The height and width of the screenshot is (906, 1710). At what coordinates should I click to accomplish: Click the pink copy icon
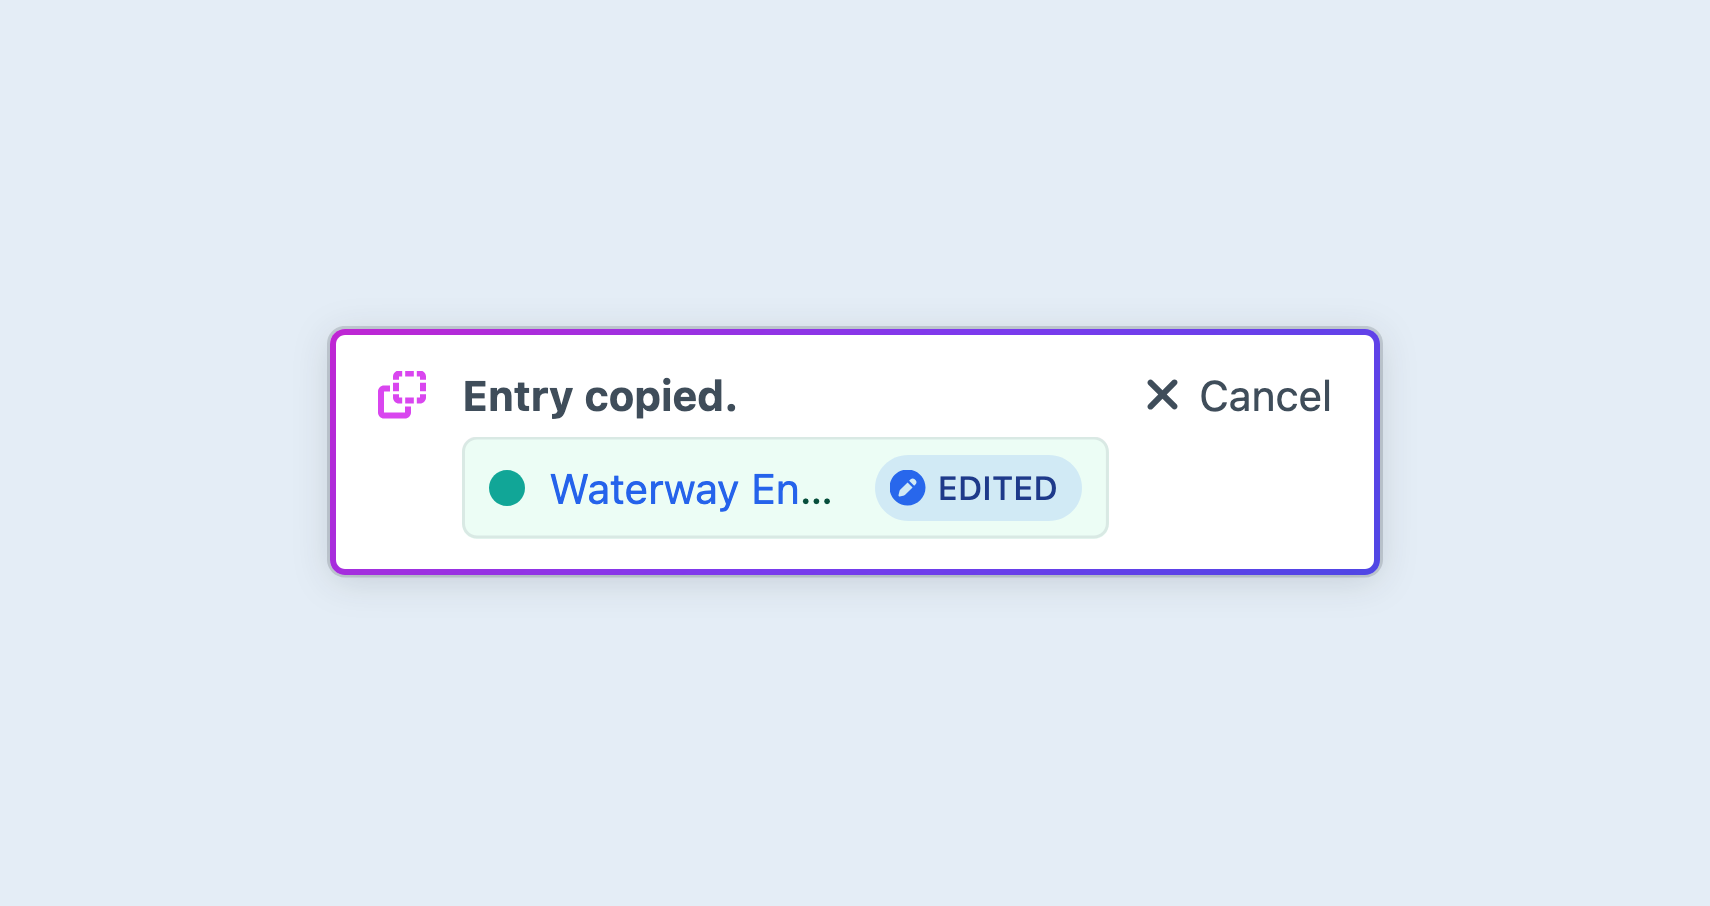click(402, 395)
